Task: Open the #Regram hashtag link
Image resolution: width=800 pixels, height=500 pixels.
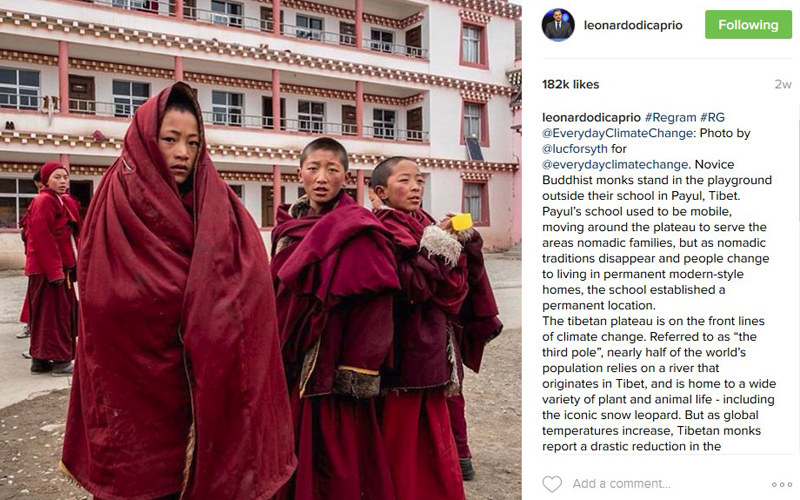Action: [x=670, y=117]
